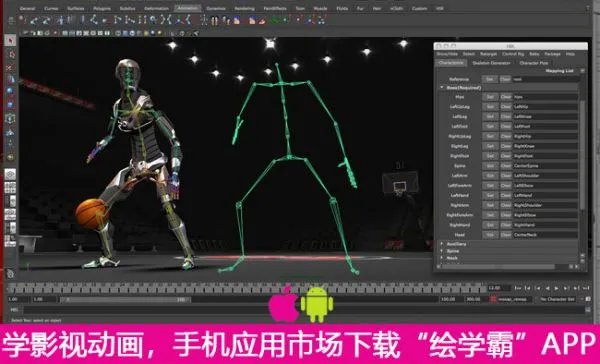Switch to single perspective view layout
Screen dimensions: 600x364
(10, 175)
